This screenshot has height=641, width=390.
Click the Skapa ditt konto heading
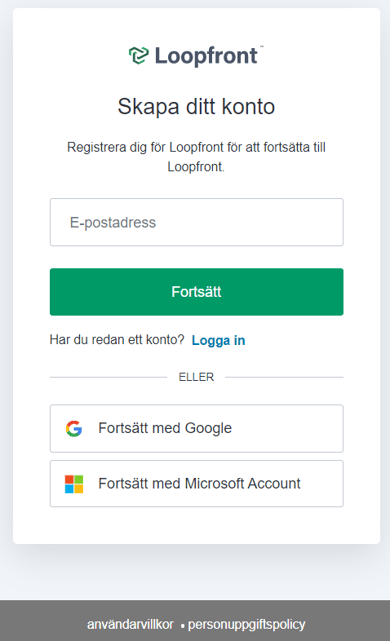196,107
